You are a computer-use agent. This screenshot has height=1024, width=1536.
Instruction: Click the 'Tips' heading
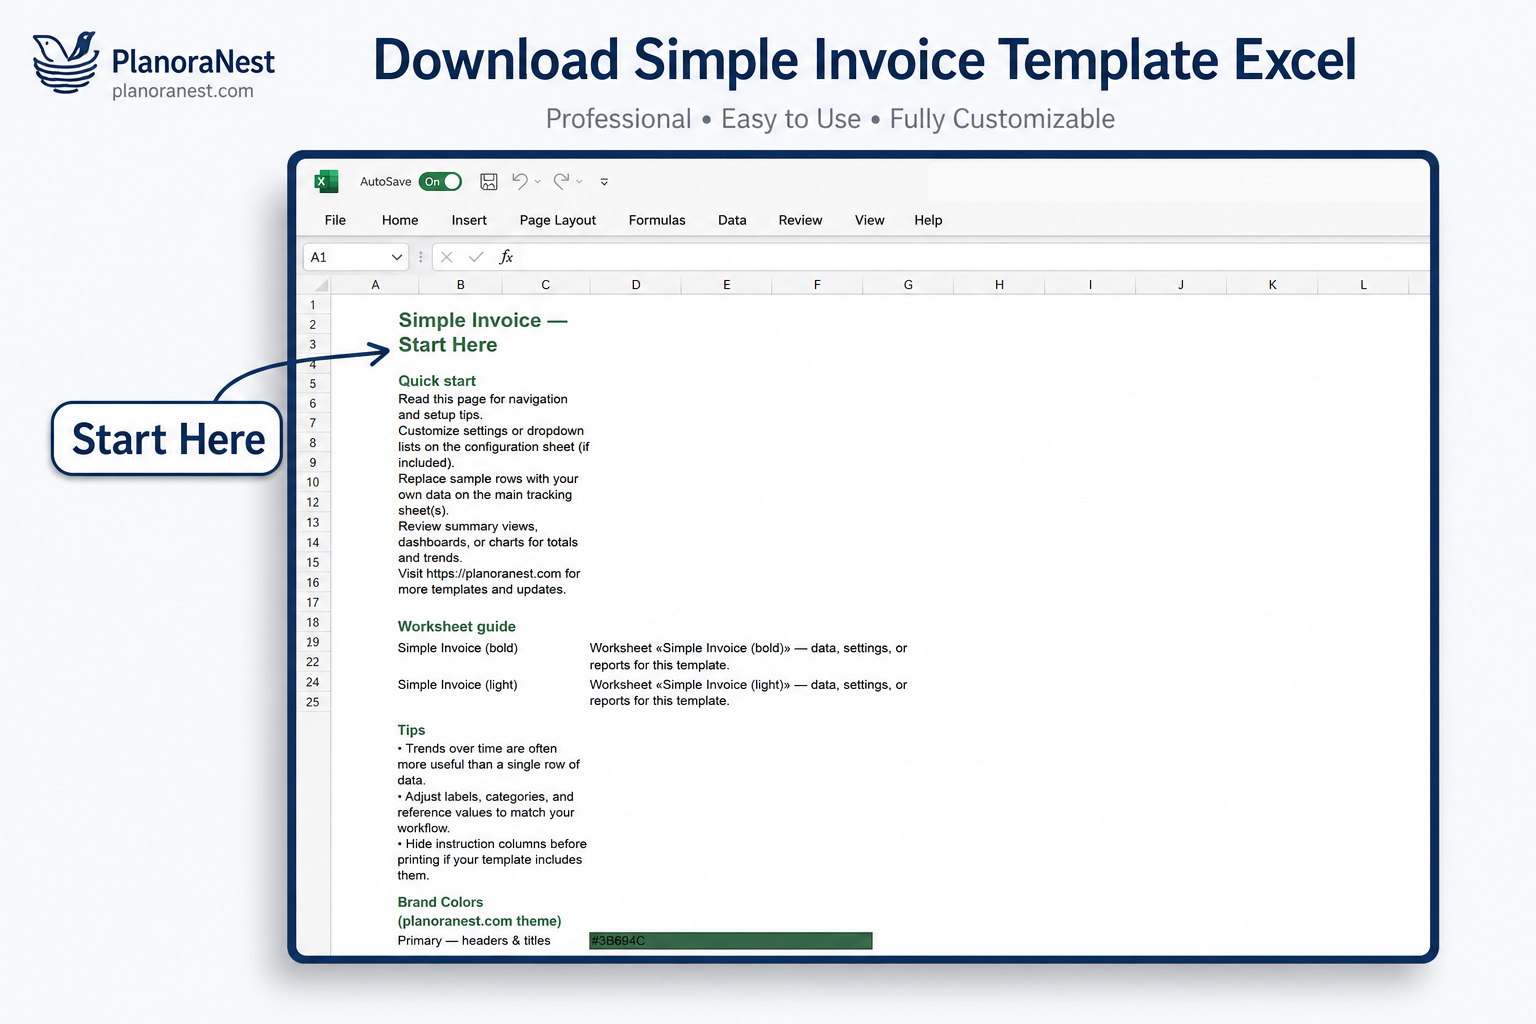[411, 730]
